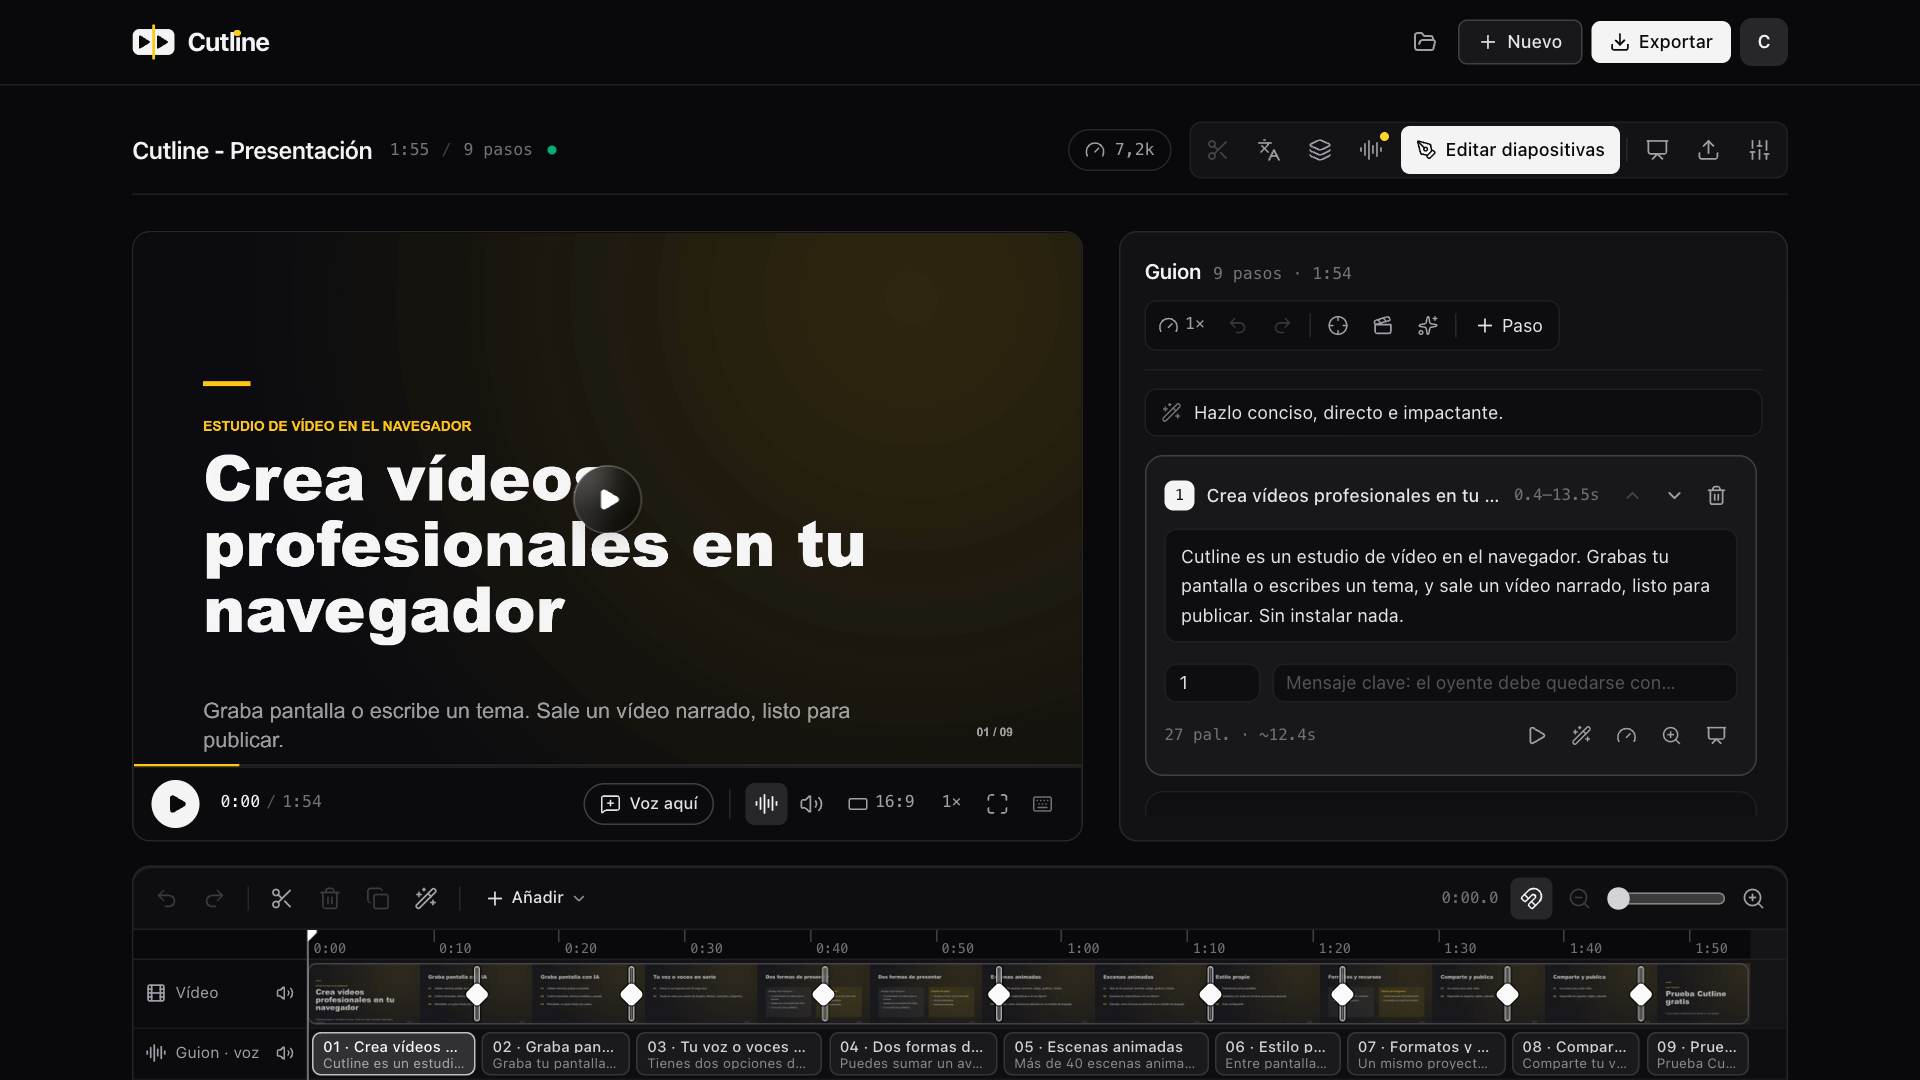Mute the Vídeo track
Viewport: 1920px width, 1080px height.
point(285,993)
